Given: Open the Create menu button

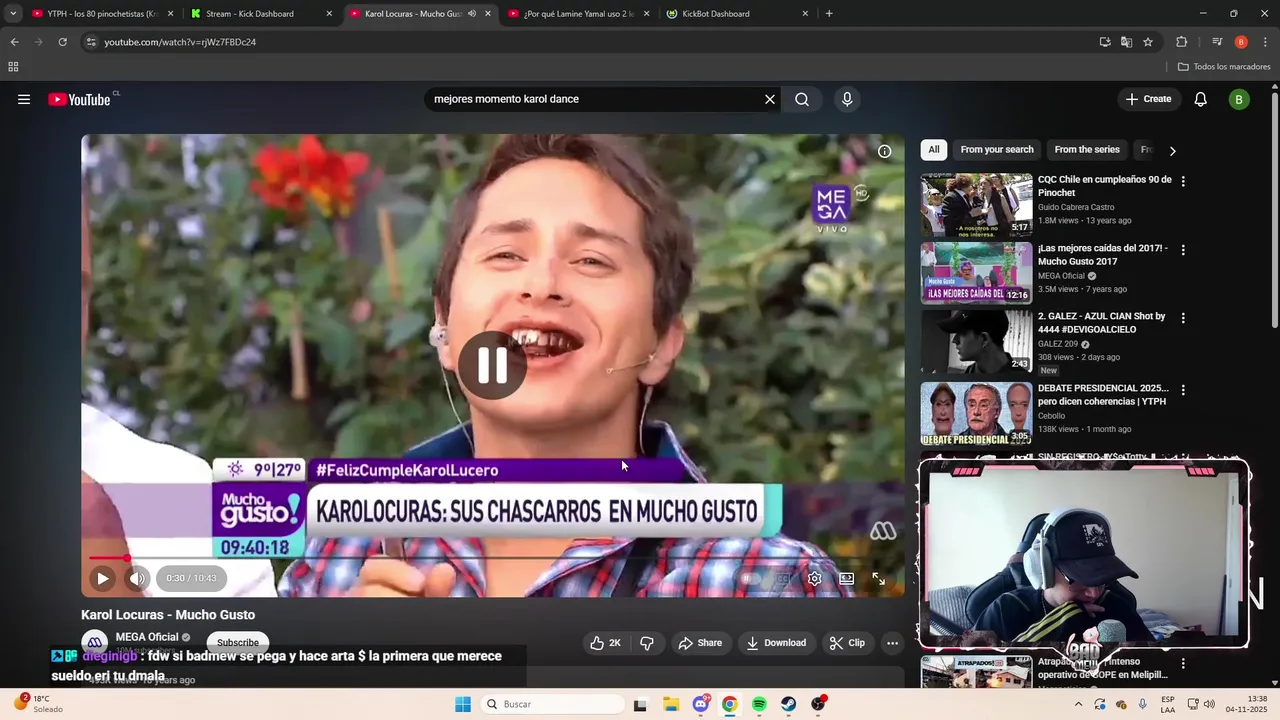Looking at the screenshot, I should 1148,99.
